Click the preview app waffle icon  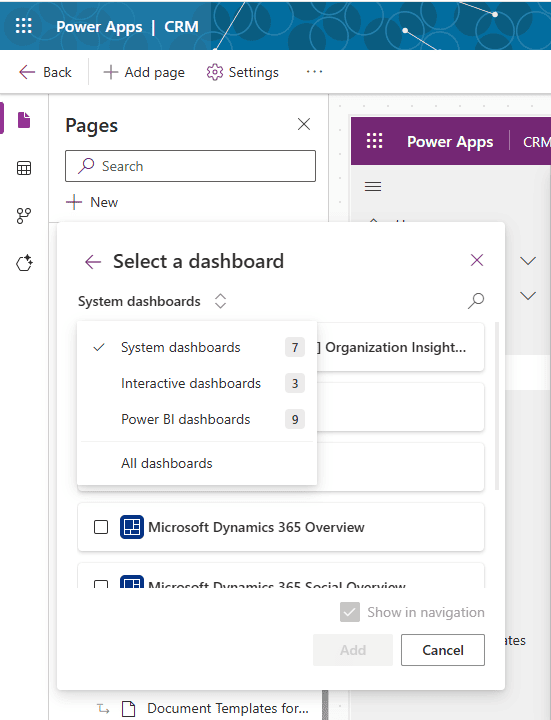coord(375,141)
